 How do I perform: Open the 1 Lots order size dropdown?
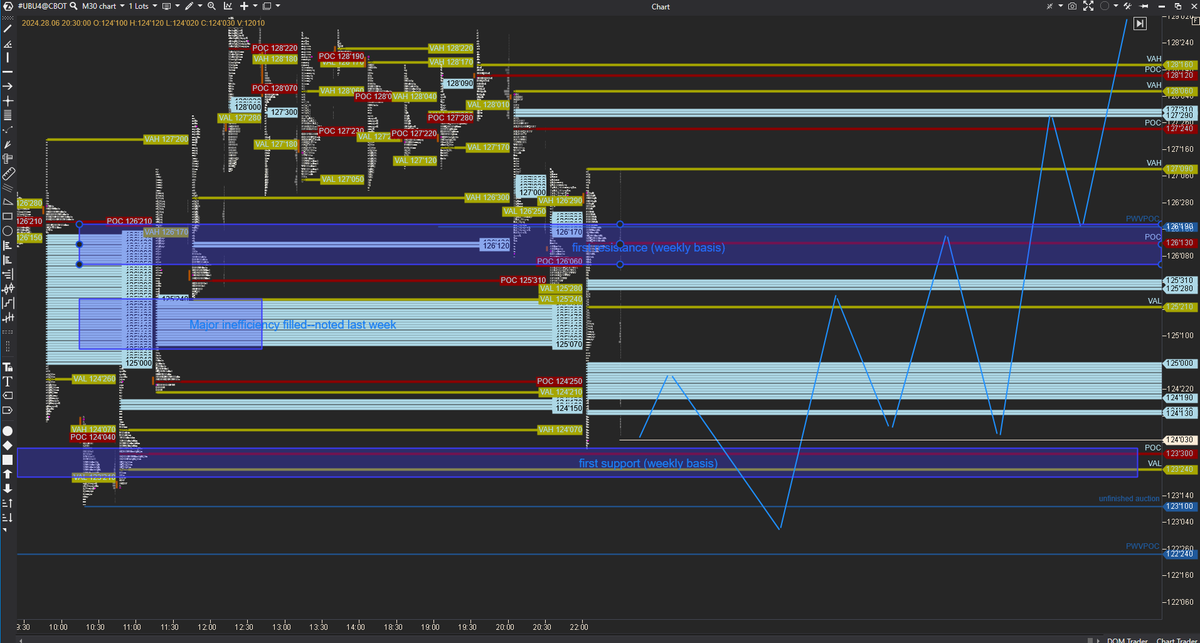tap(140, 6)
